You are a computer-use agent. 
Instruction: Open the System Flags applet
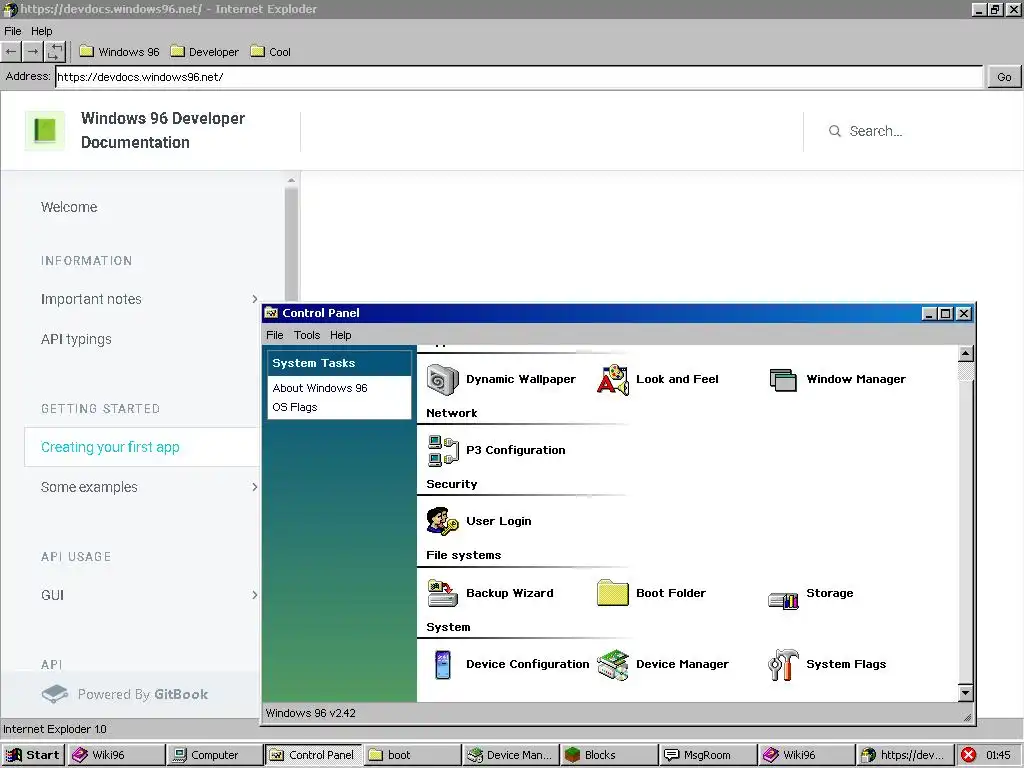click(x=827, y=664)
